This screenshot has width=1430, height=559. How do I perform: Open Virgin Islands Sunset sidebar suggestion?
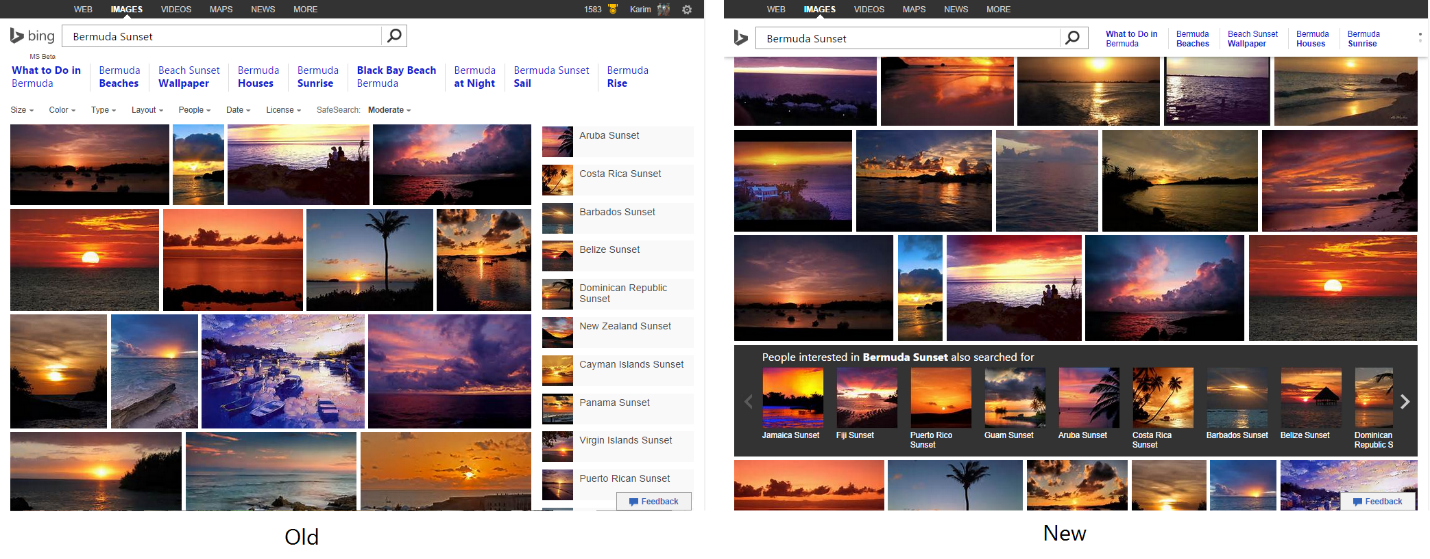[617, 446]
